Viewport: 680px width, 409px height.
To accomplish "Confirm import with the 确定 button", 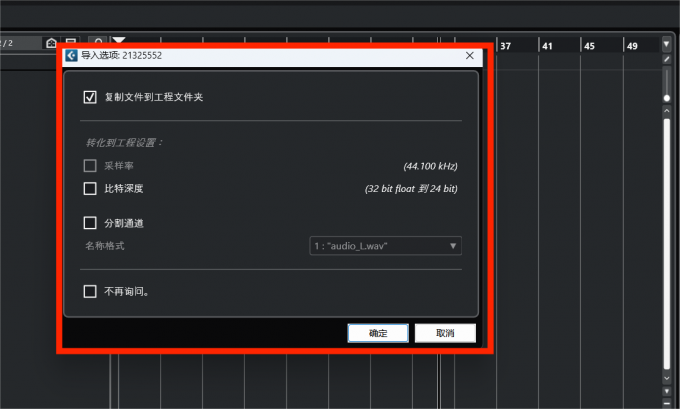I will pos(378,333).
